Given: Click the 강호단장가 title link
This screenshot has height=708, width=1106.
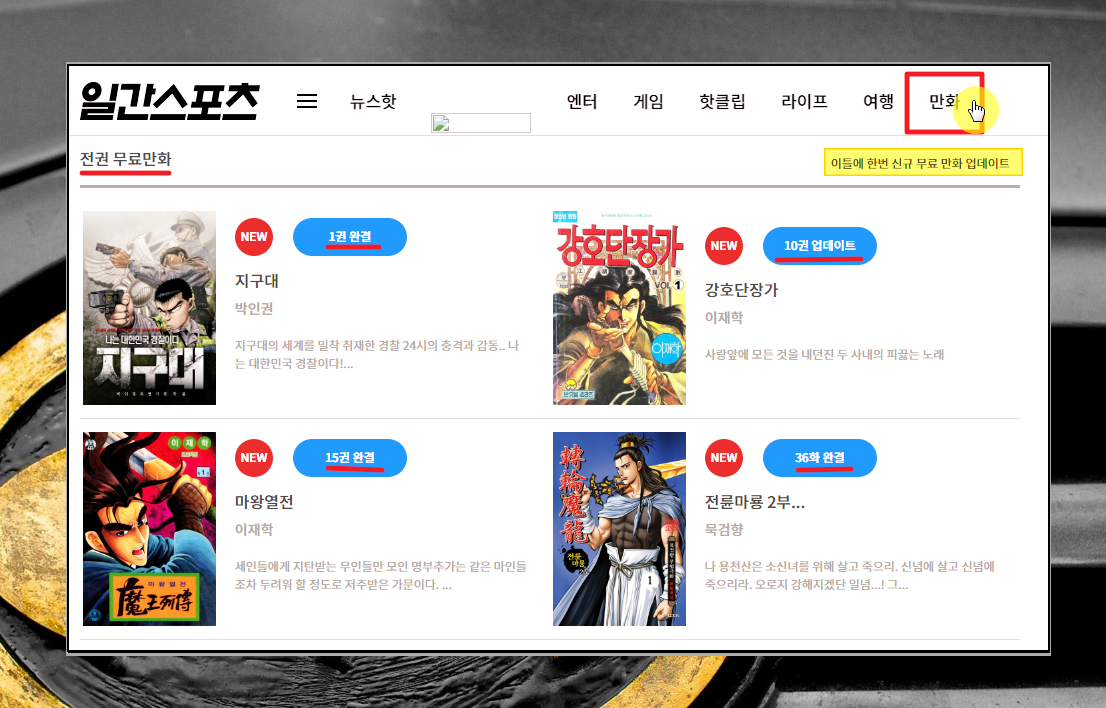Looking at the screenshot, I should 741,290.
